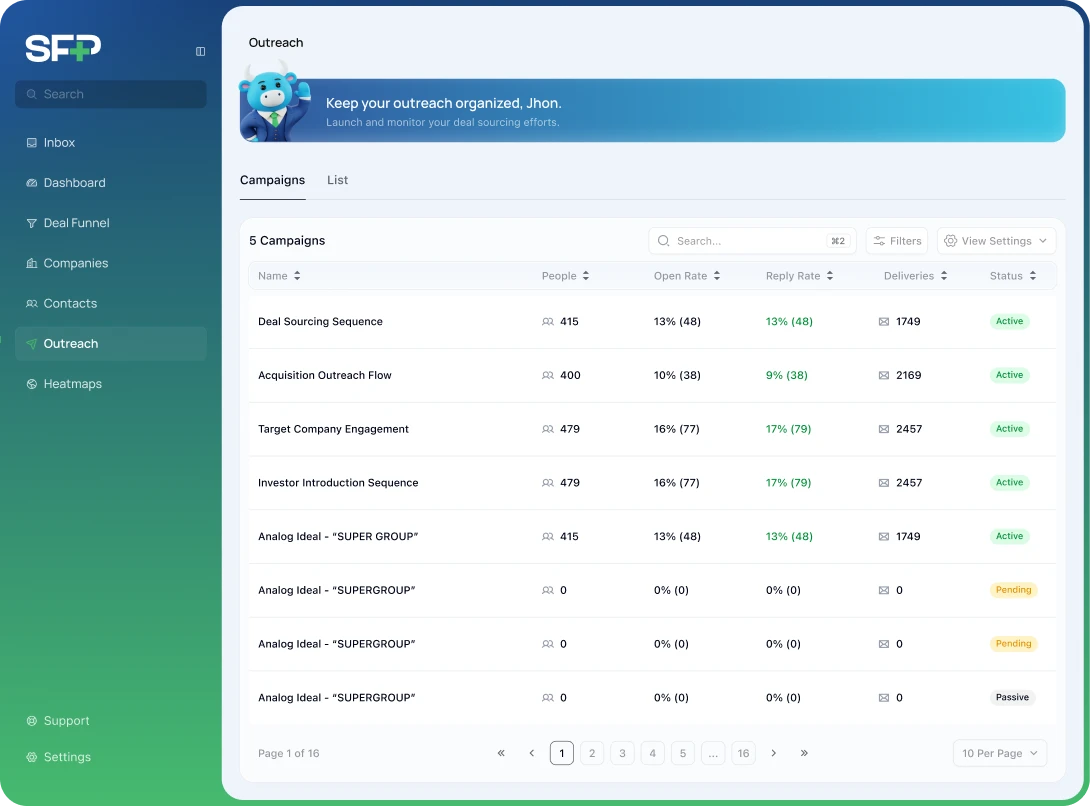Open Heatmaps section
1090x806 pixels.
(x=72, y=384)
